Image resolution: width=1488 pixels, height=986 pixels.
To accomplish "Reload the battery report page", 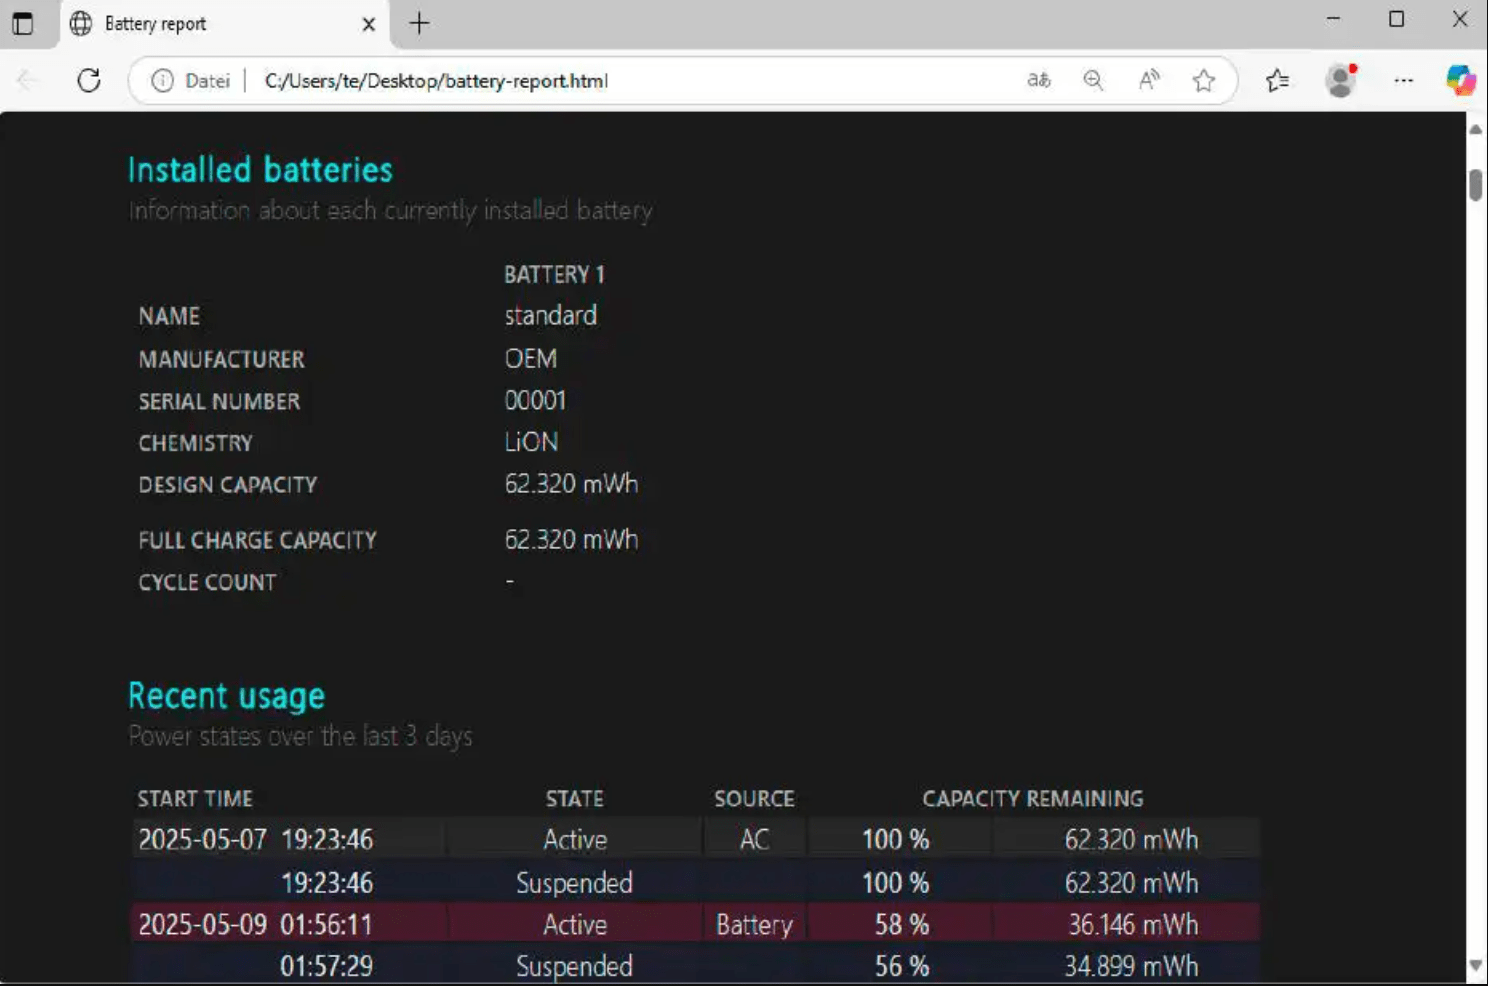I will click(x=89, y=80).
